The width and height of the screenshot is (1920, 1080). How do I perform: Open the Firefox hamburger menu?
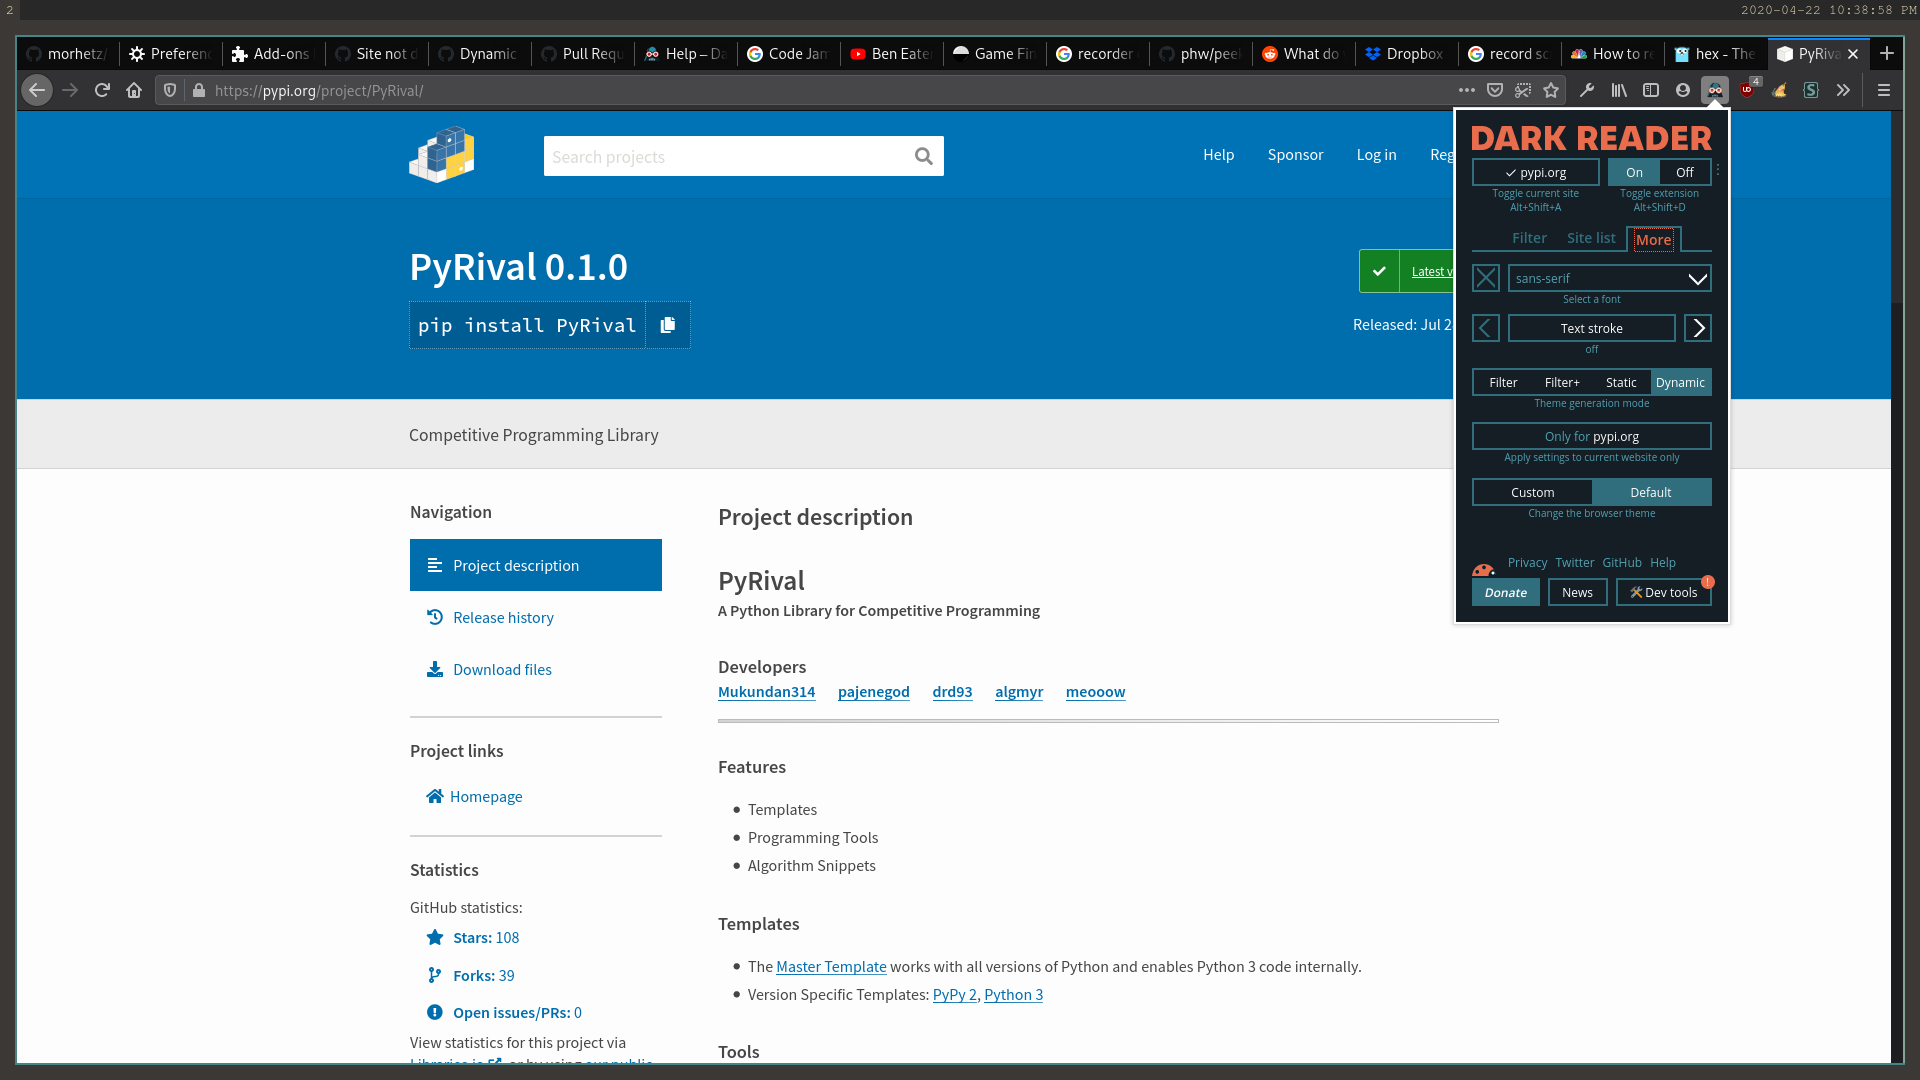(1884, 90)
